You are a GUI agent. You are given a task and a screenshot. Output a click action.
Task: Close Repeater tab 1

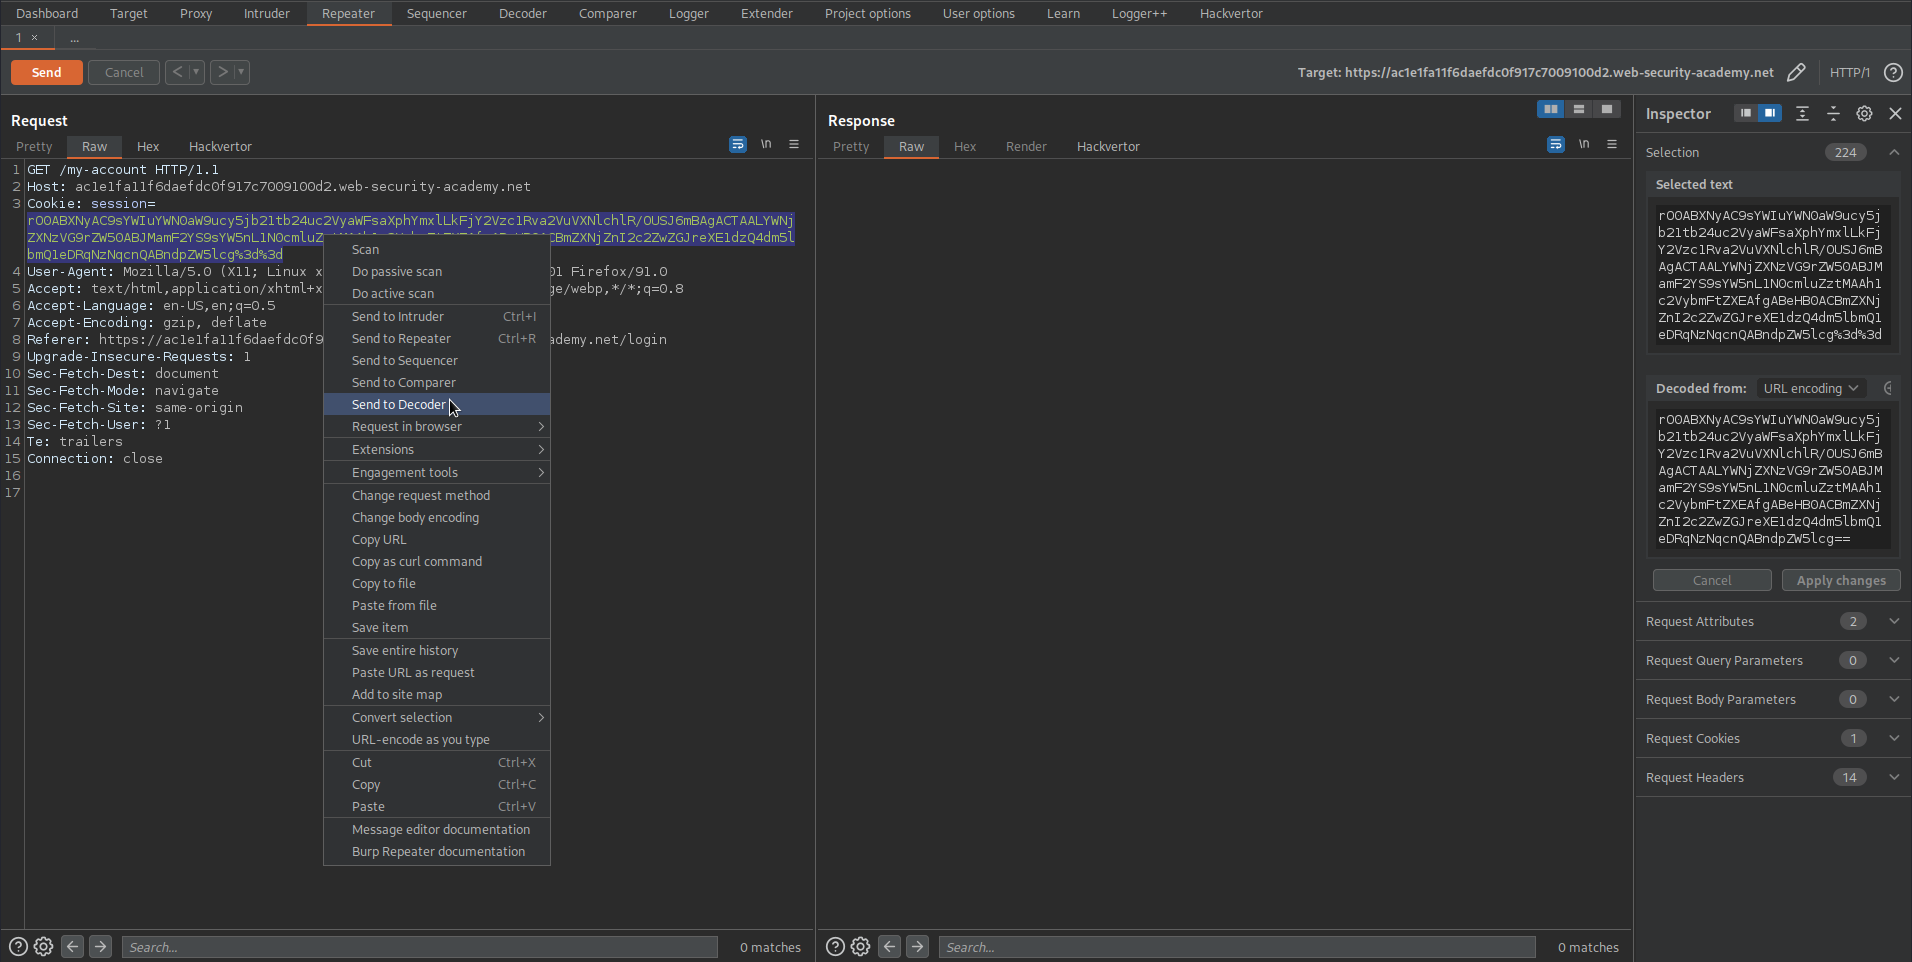(34, 38)
